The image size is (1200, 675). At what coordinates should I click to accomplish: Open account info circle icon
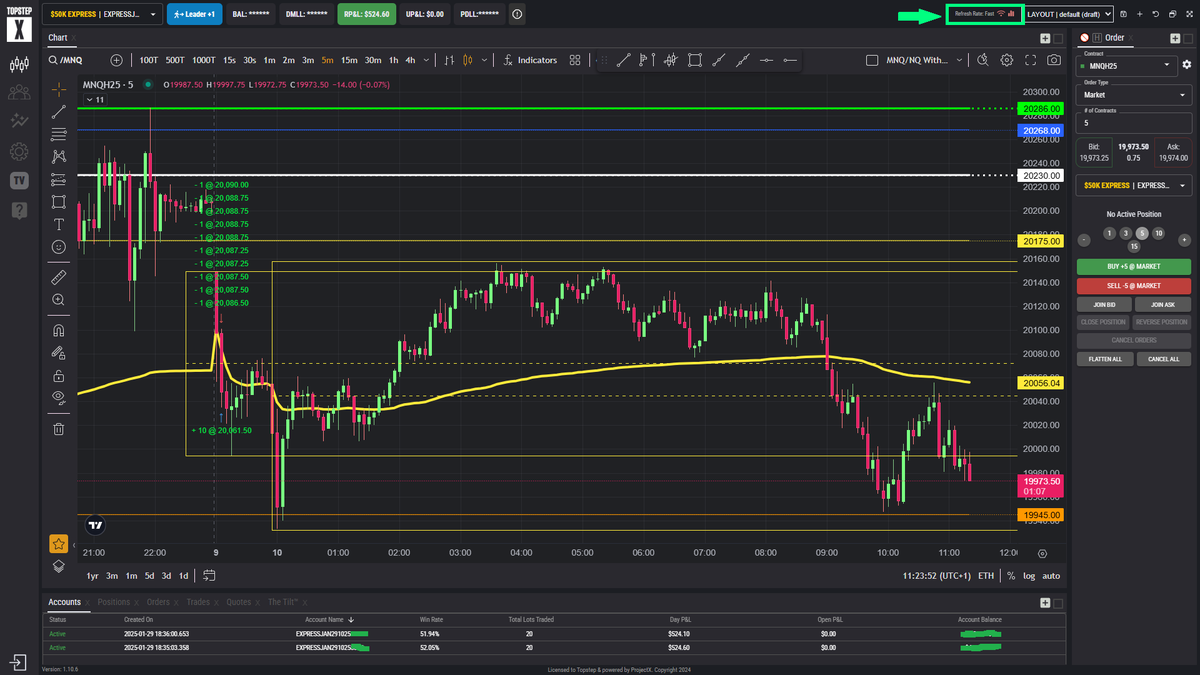(517, 15)
